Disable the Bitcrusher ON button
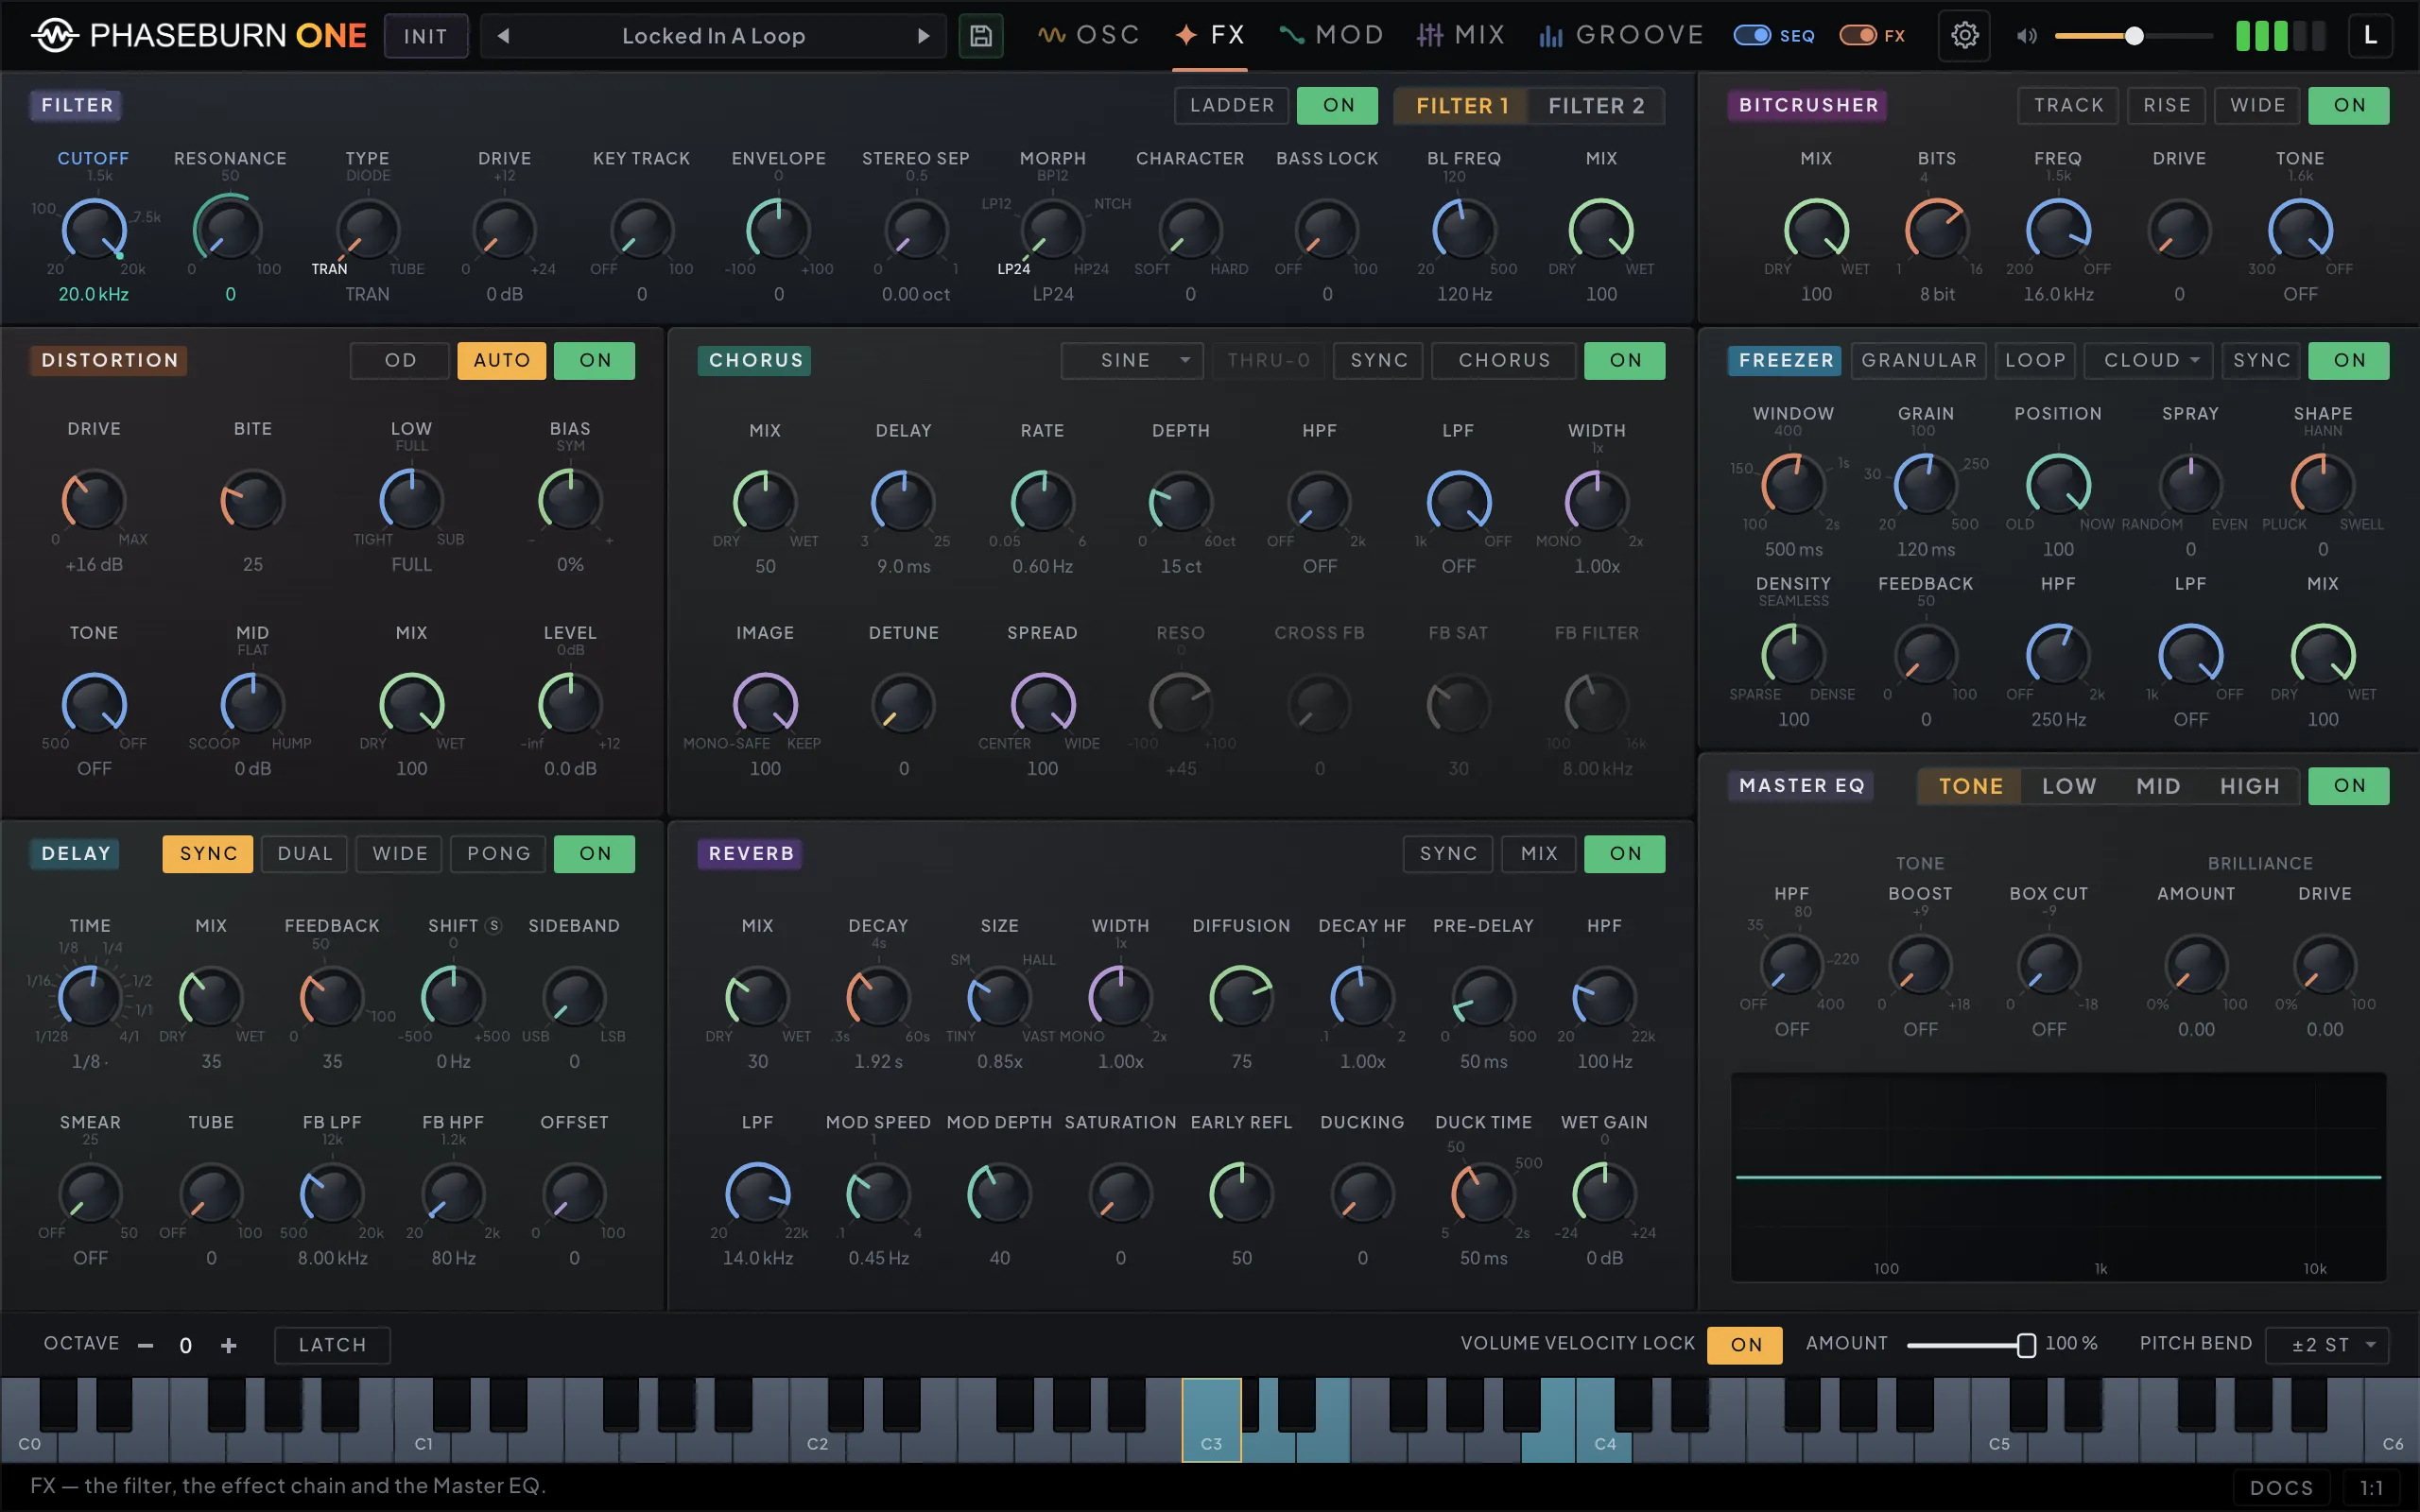Screen dimensions: 2420x1512 pyautogui.click(x=2349, y=105)
